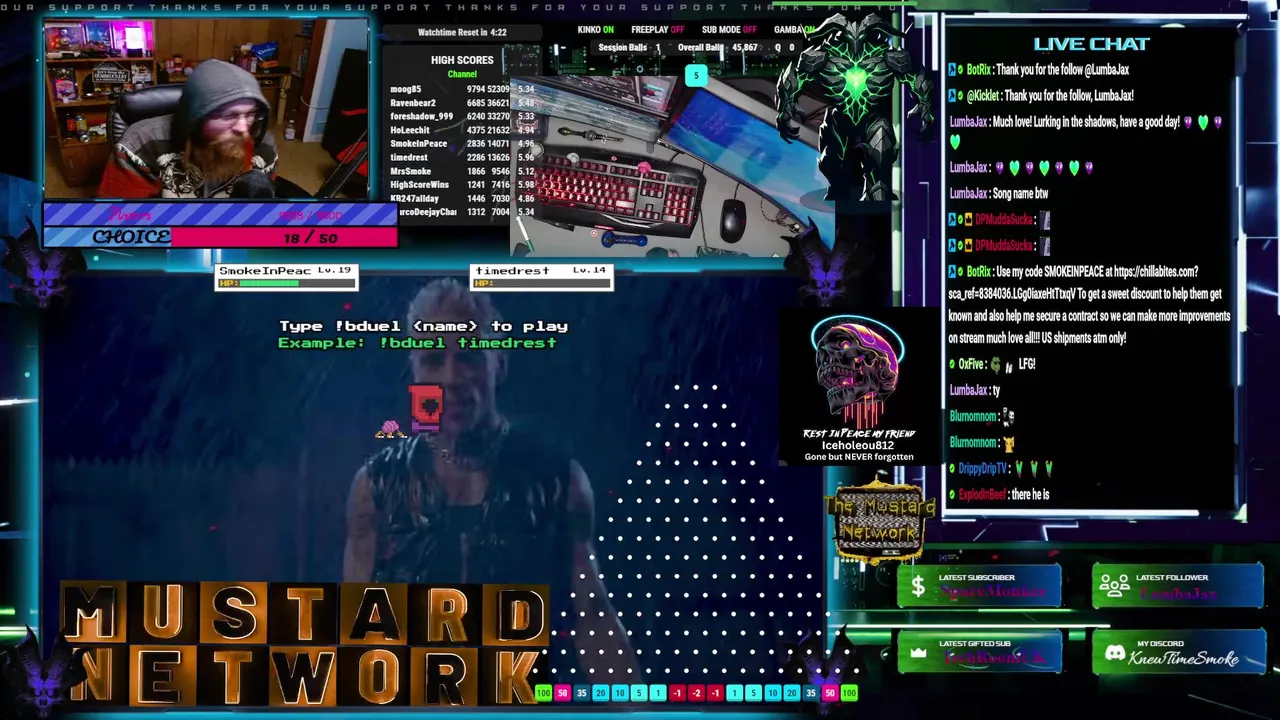Select the KR247allday high score row
Screen dimensions: 1280x720
tap(462, 198)
